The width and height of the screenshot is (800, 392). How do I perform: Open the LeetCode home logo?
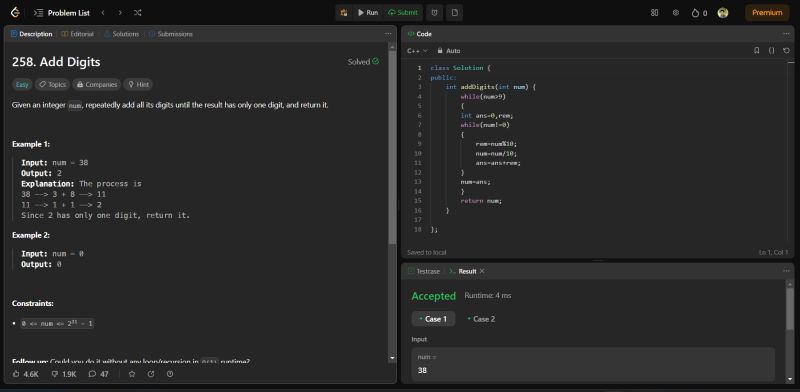[x=15, y=12]
